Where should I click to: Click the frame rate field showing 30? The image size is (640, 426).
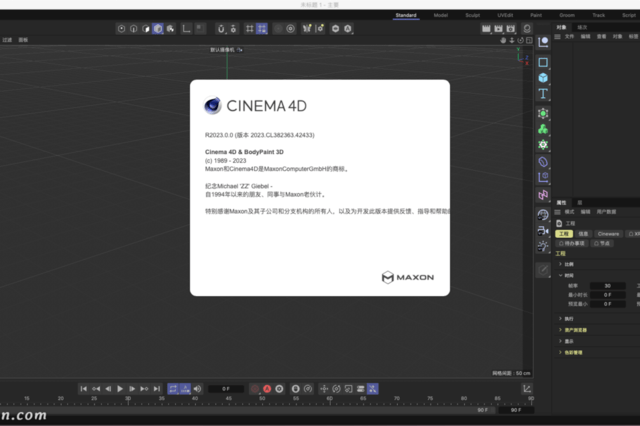(608, 286)
